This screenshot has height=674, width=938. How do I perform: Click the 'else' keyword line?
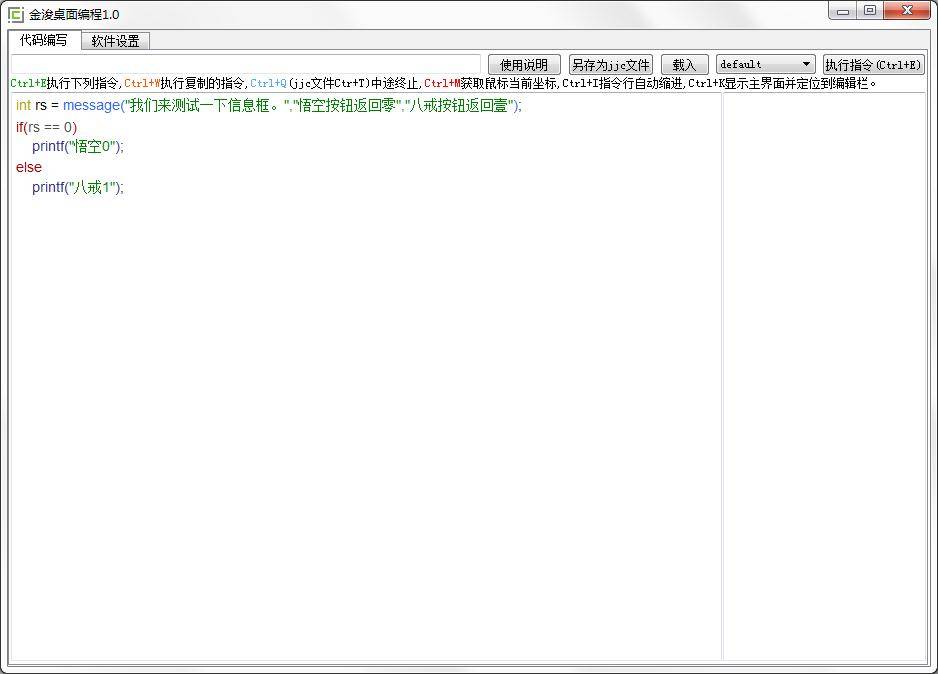[29, 167]
